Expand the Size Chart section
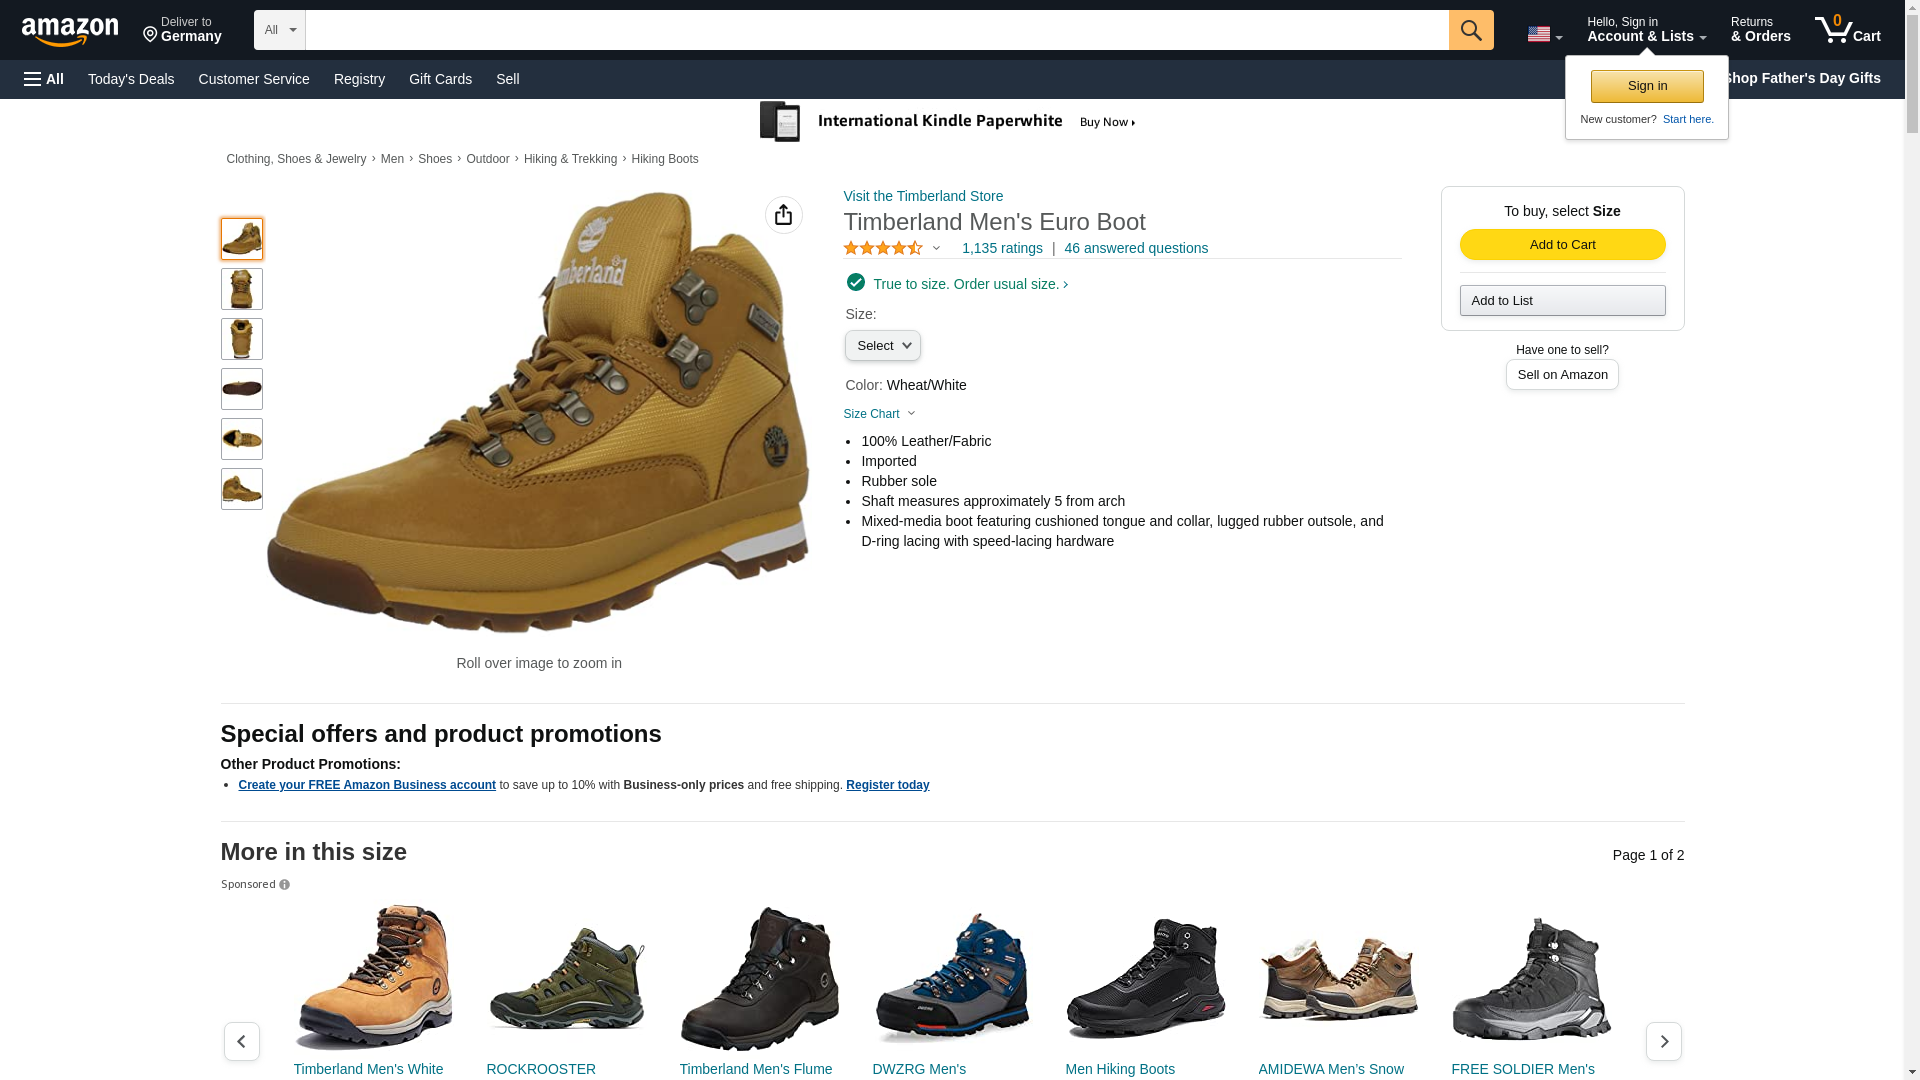1920x1080 pixels. (880, 414)
